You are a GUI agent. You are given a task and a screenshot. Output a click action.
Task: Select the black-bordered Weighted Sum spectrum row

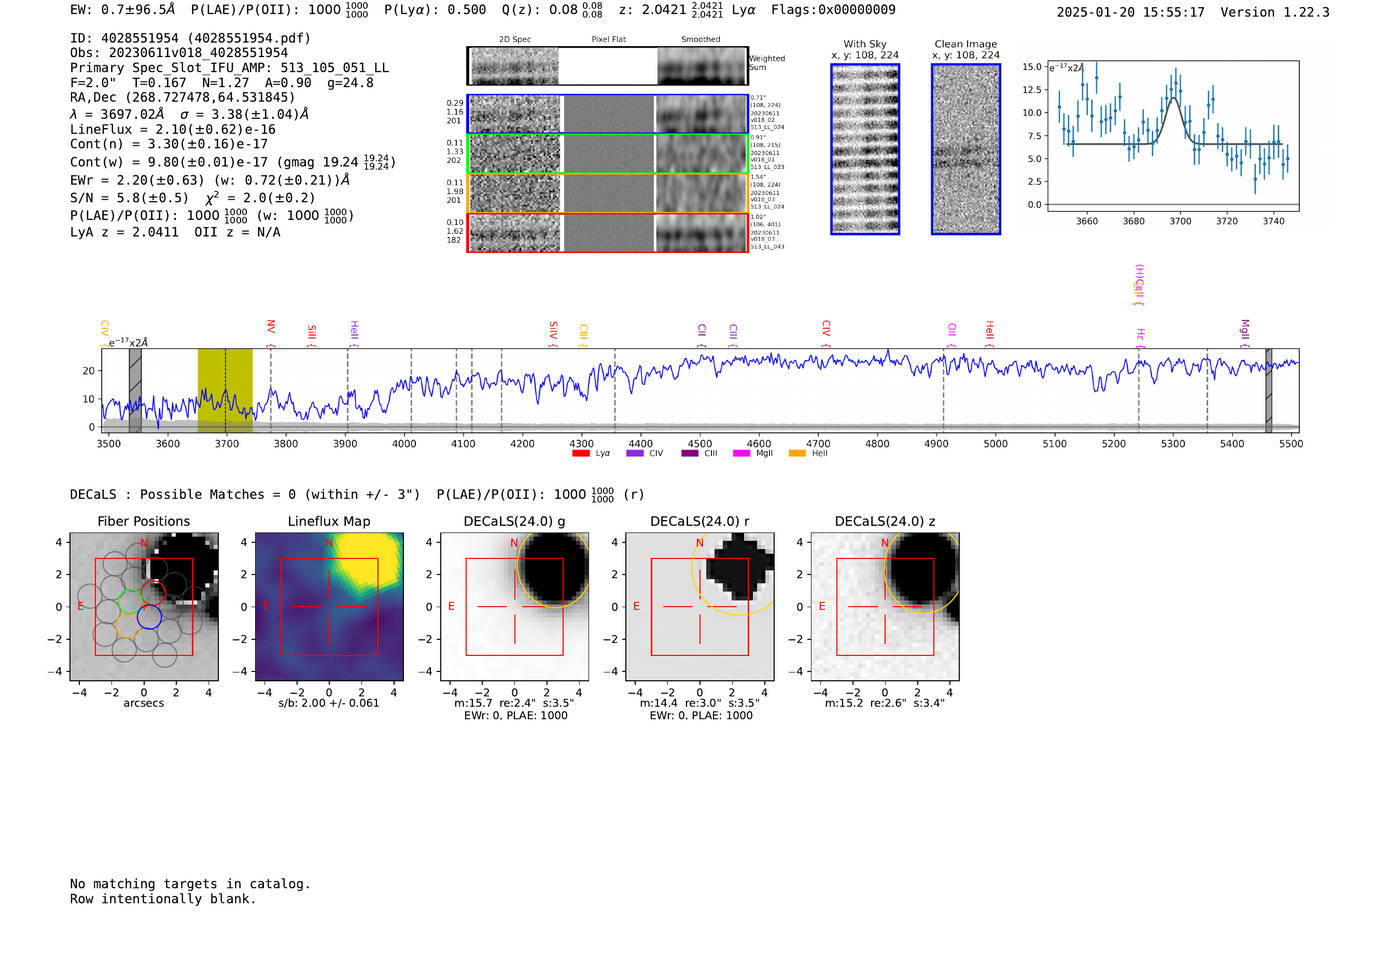click(x=608, y=66)
